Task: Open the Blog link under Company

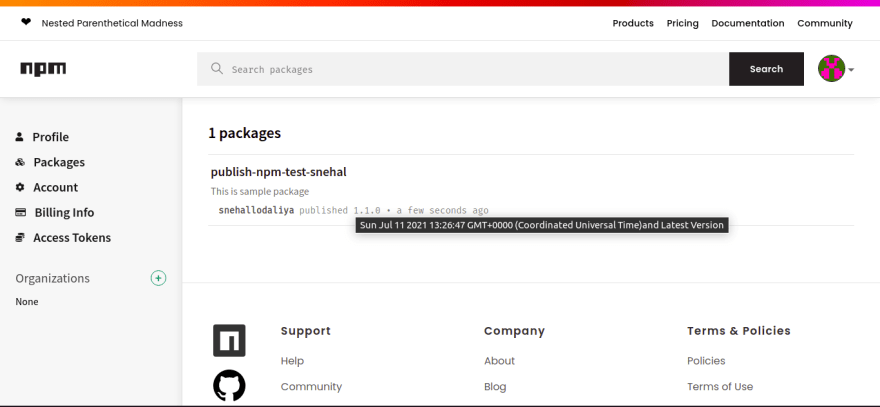Action: (x=495, y=386)
